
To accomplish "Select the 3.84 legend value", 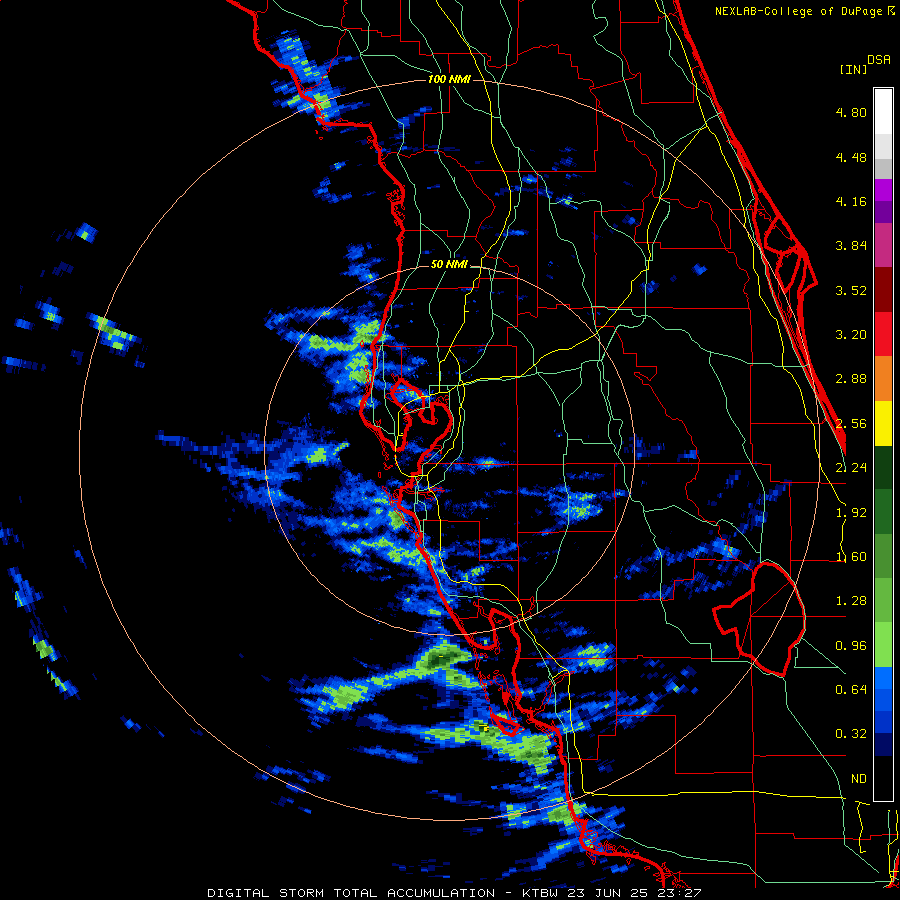I will [851, 246].
